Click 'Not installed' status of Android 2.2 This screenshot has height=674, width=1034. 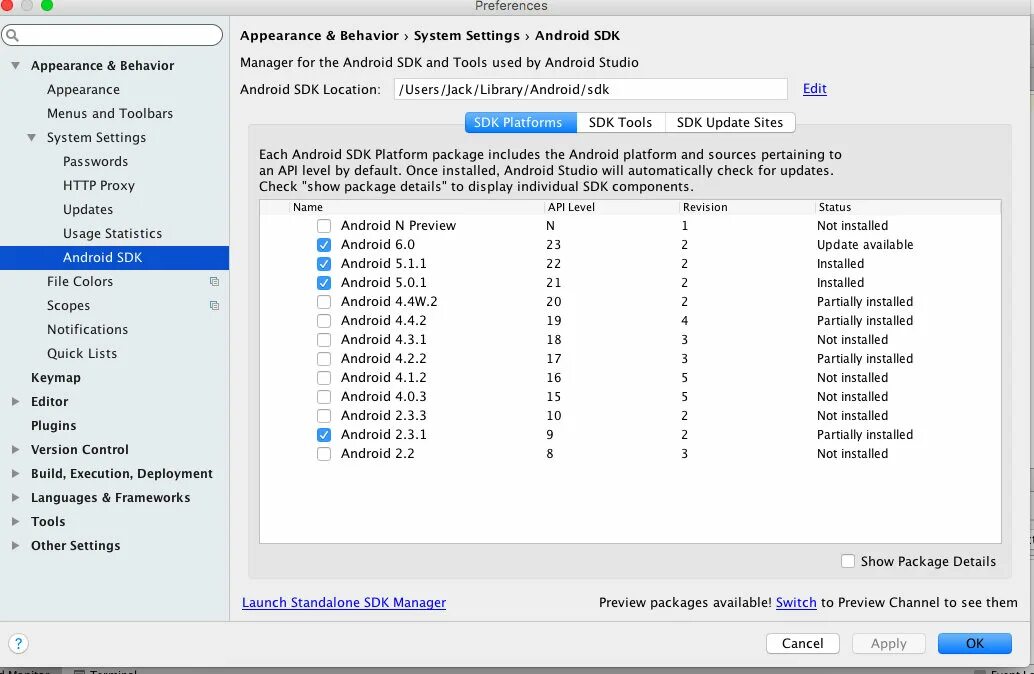click(852, 454)
